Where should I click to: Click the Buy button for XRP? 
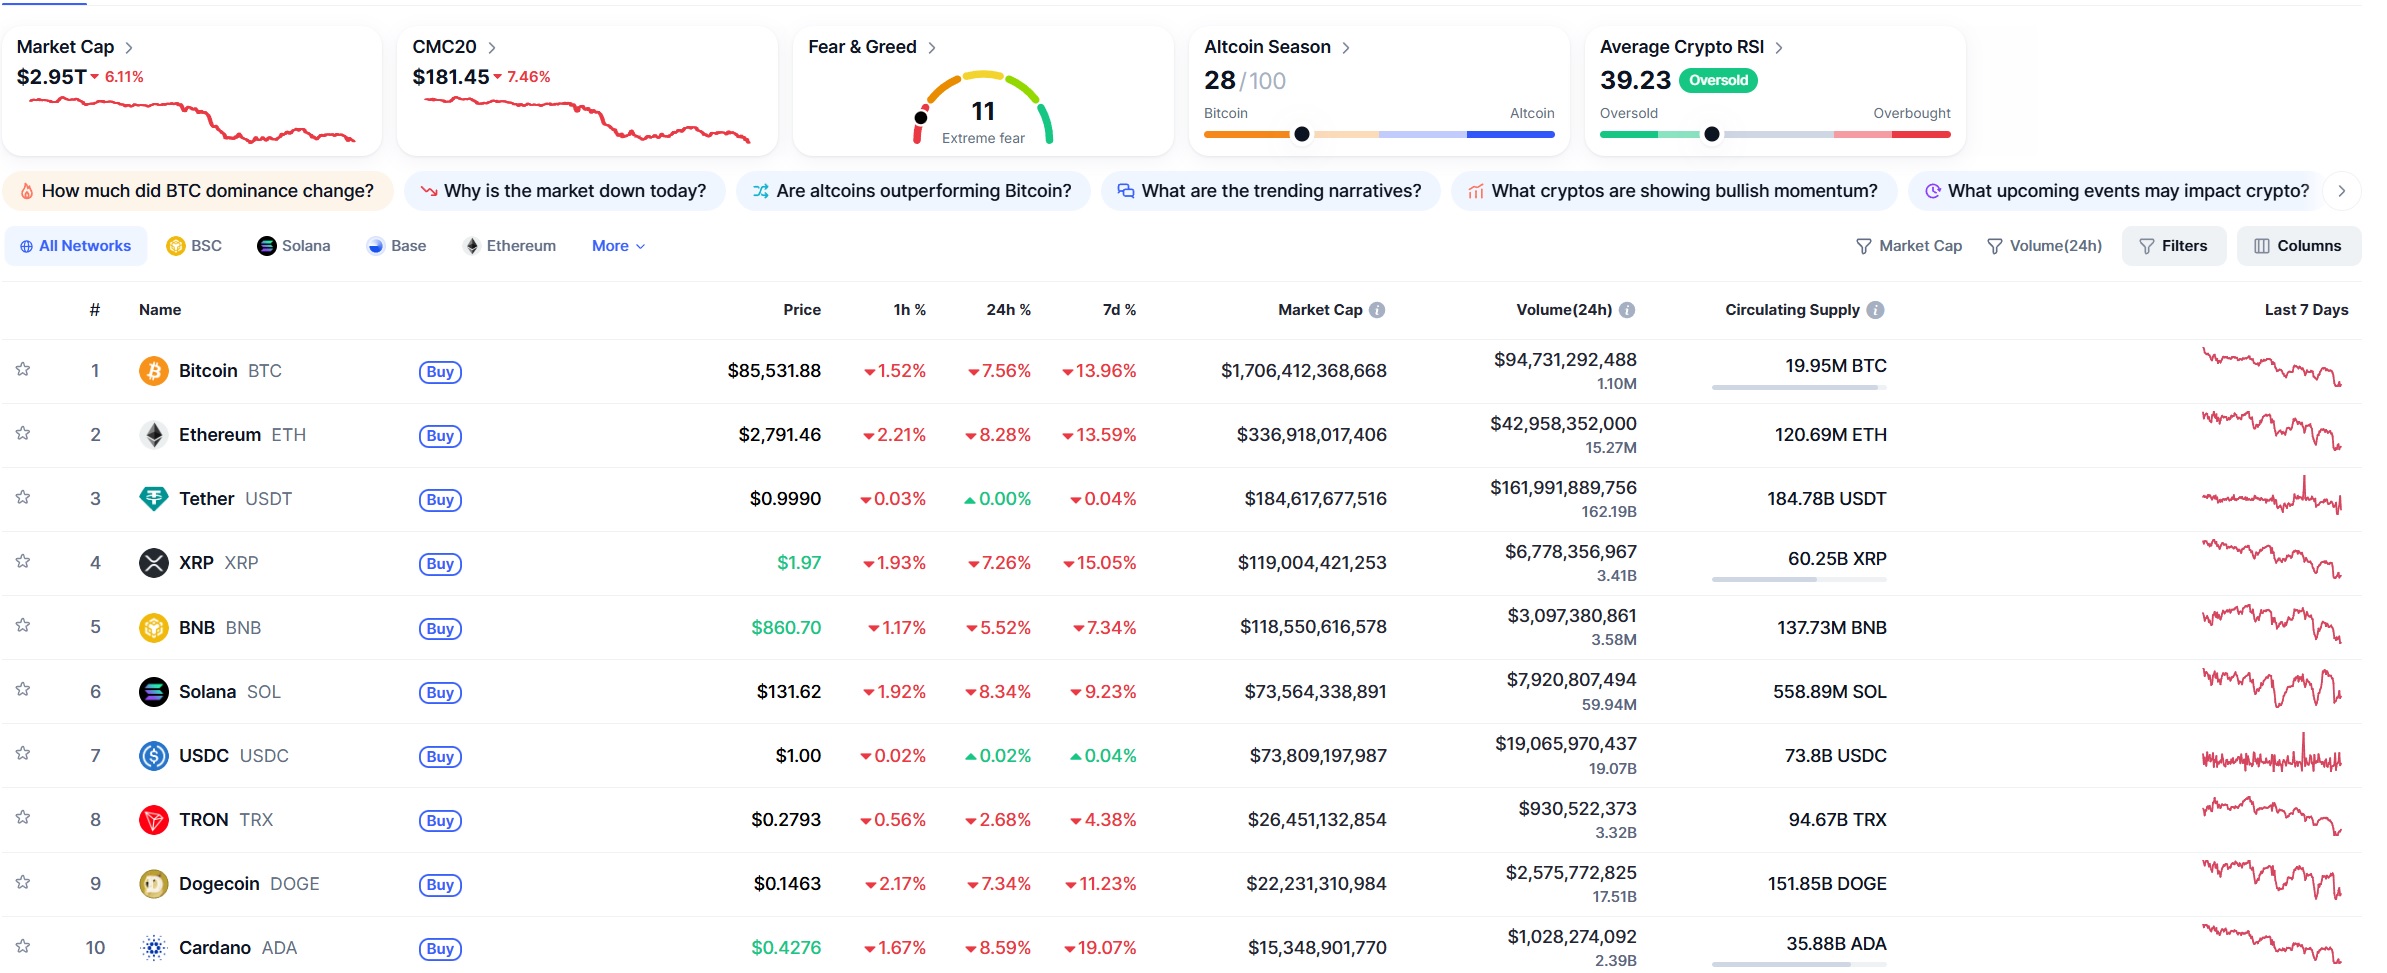tap(440, 564)
